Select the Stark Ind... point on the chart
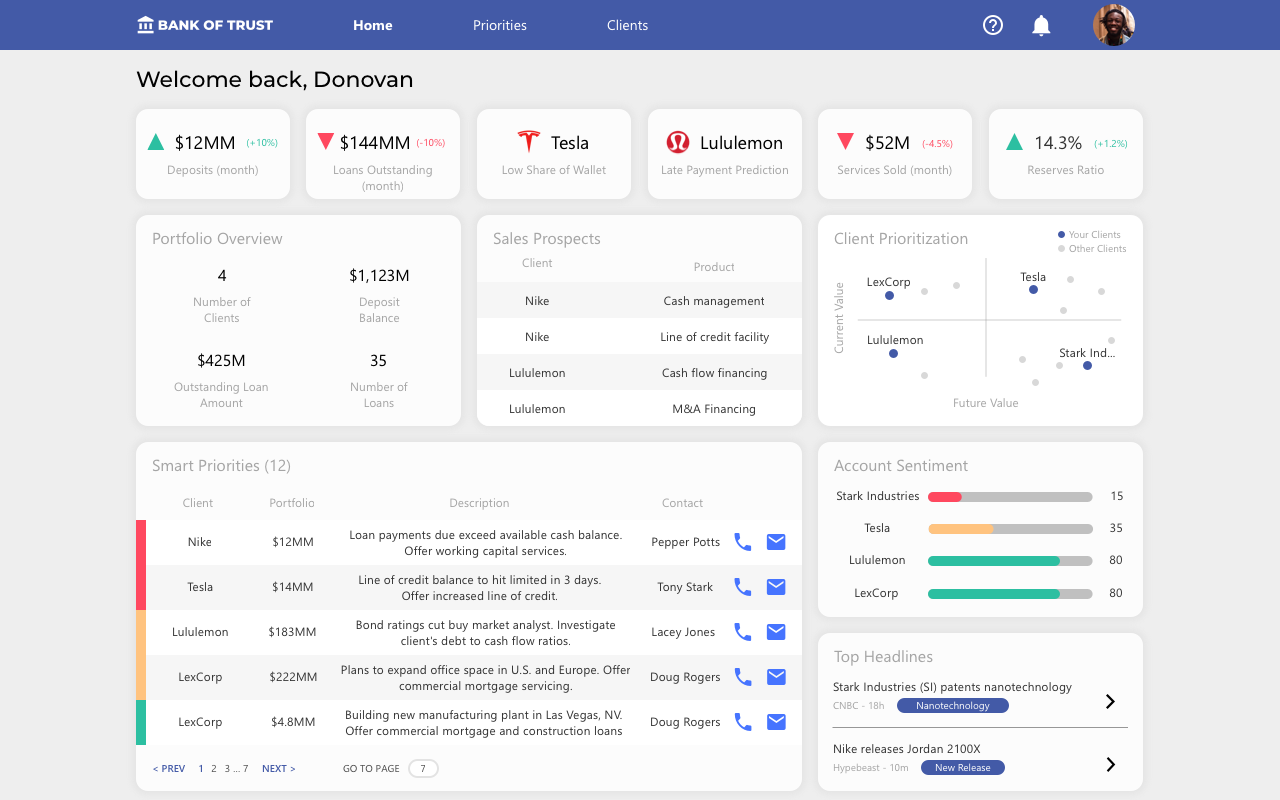The width and height of the screenshot is (1280, 800). pyautogui.click(x=1087, y=366)
